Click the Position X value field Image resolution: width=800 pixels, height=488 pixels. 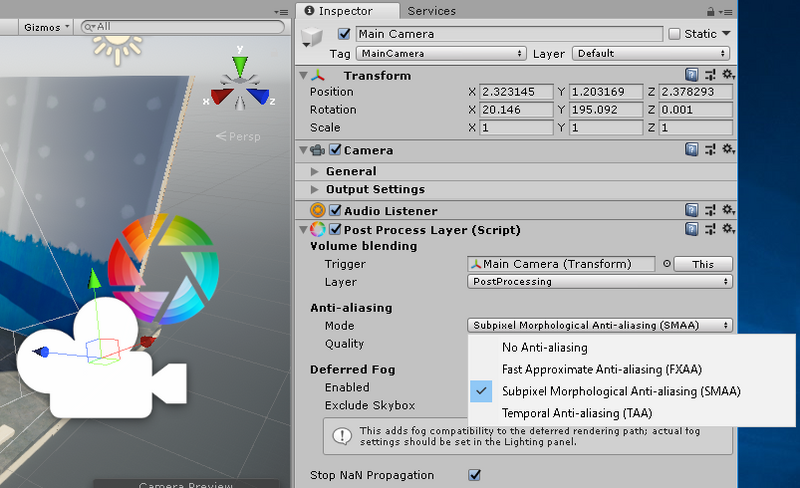coord(516,92)
